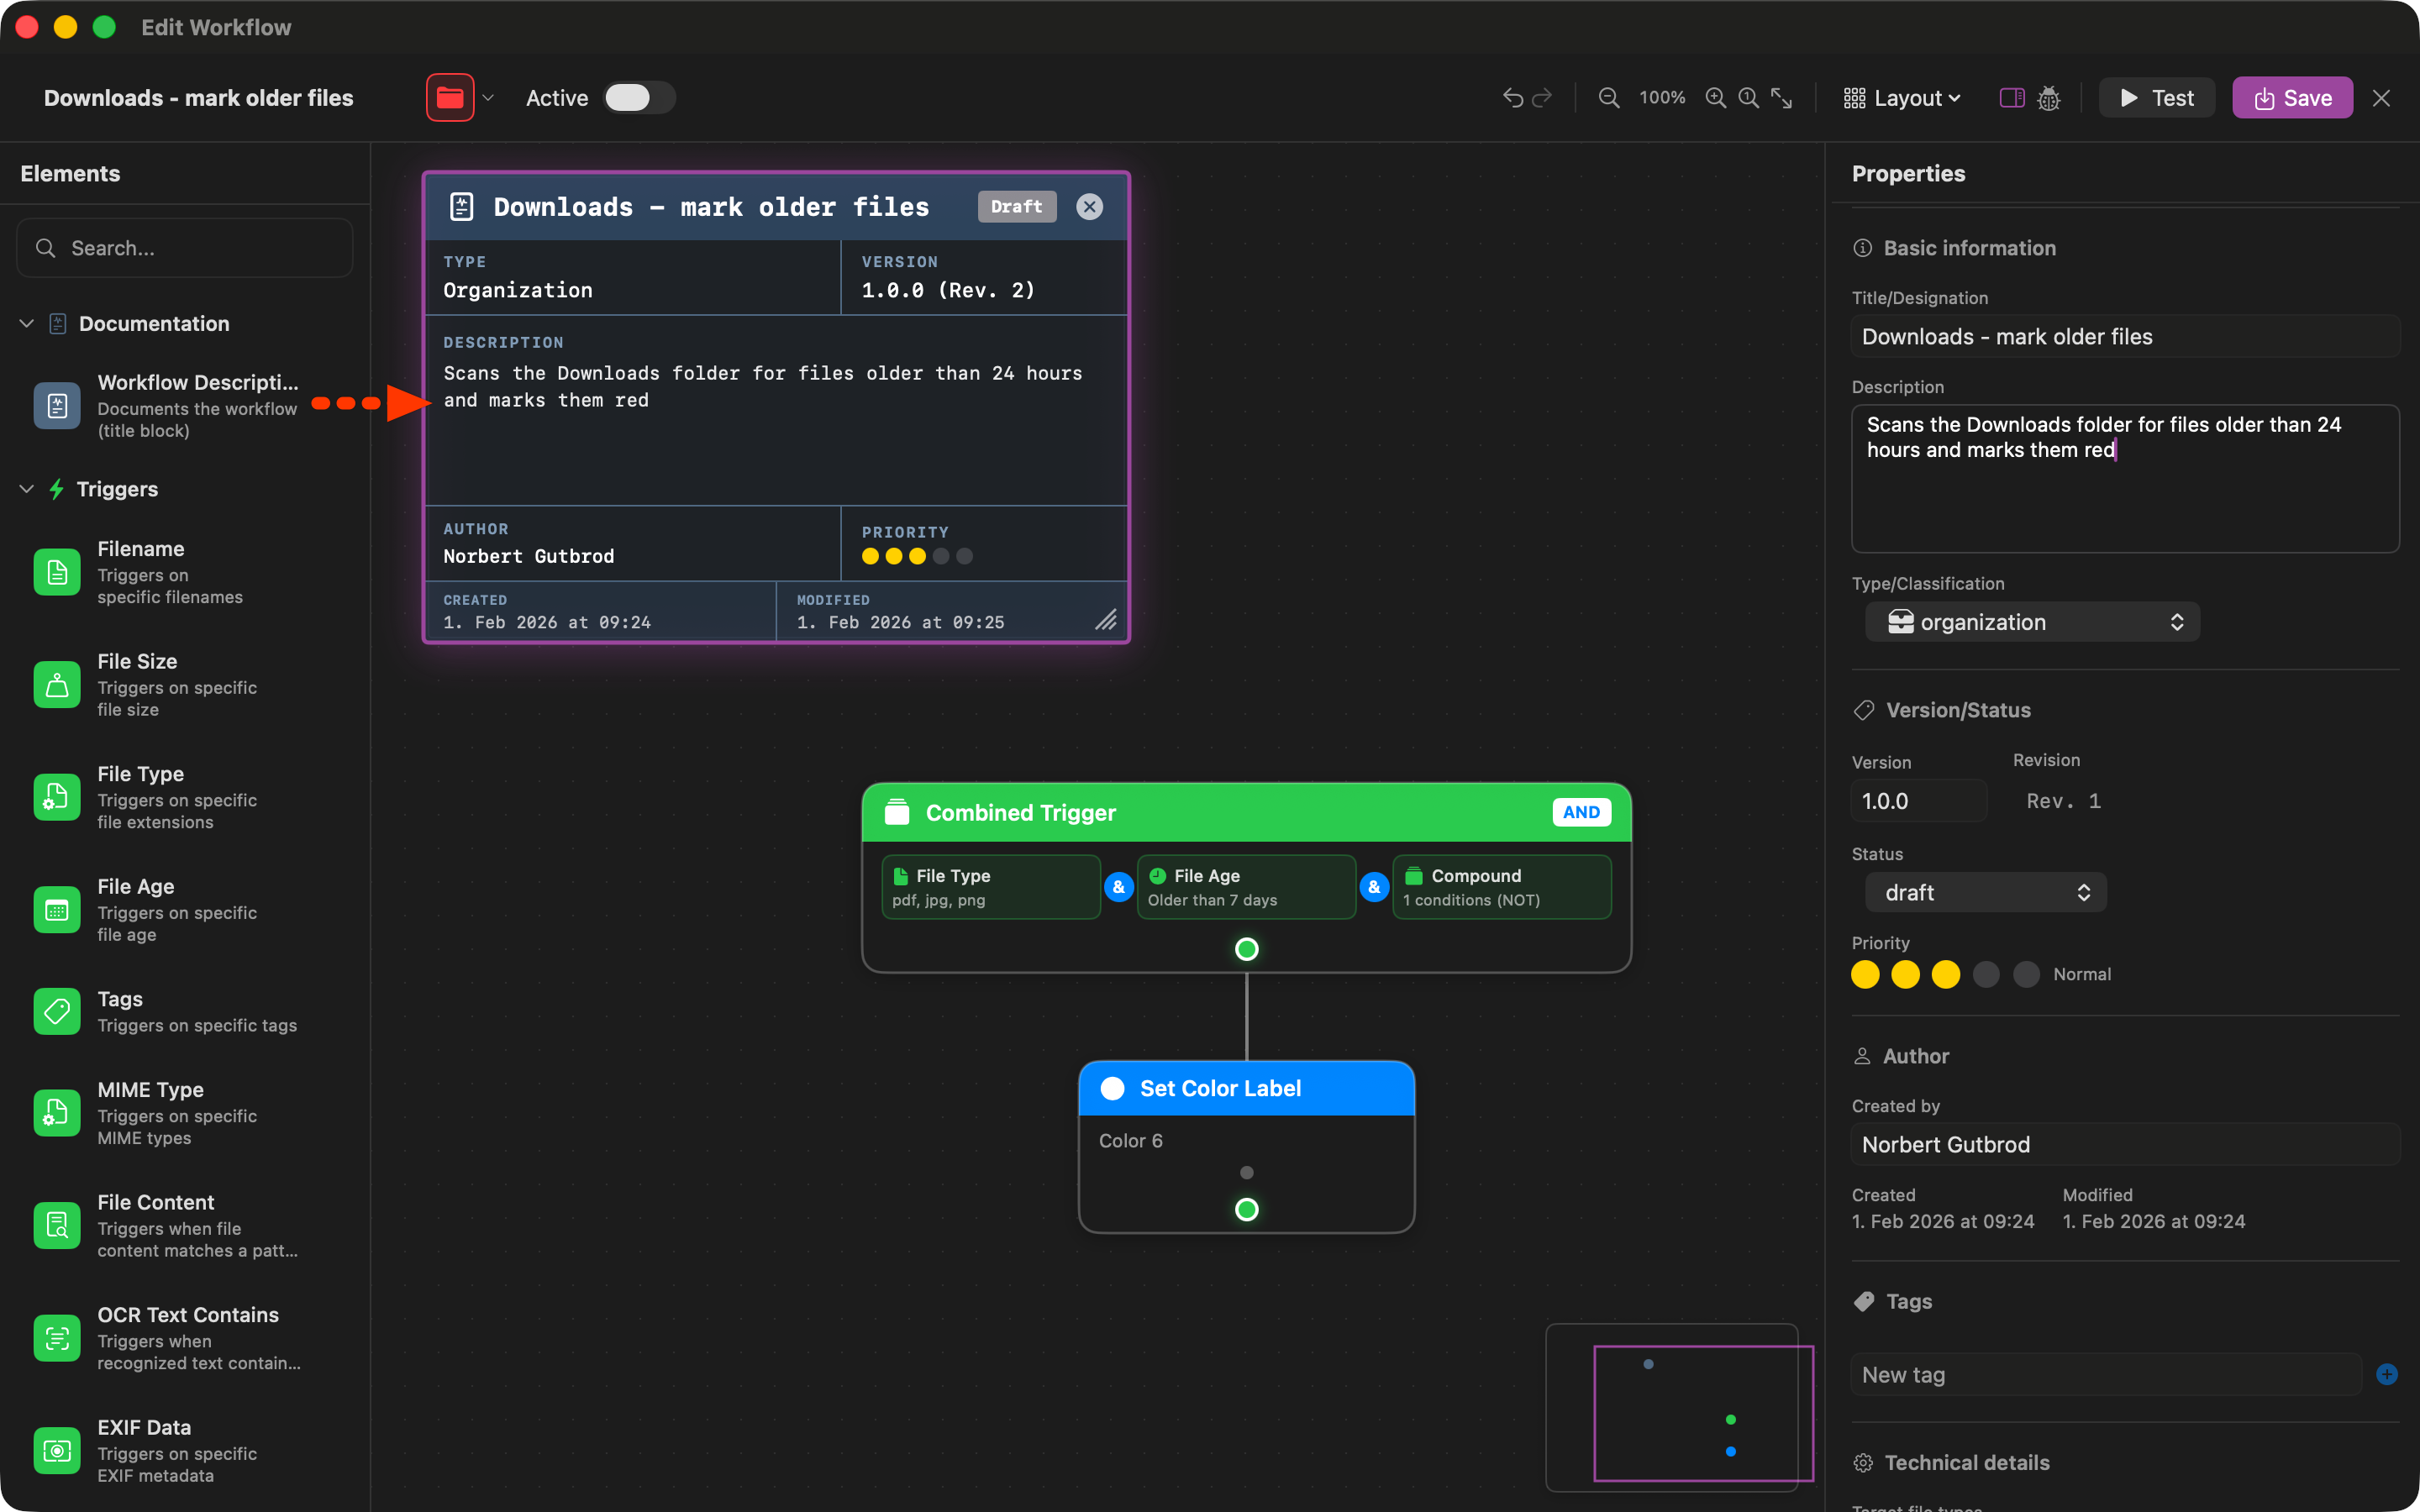Click the fit-to-window expand arrows icon
This screenshot has height=1512, width=2420.
[x=1782, y=98]
